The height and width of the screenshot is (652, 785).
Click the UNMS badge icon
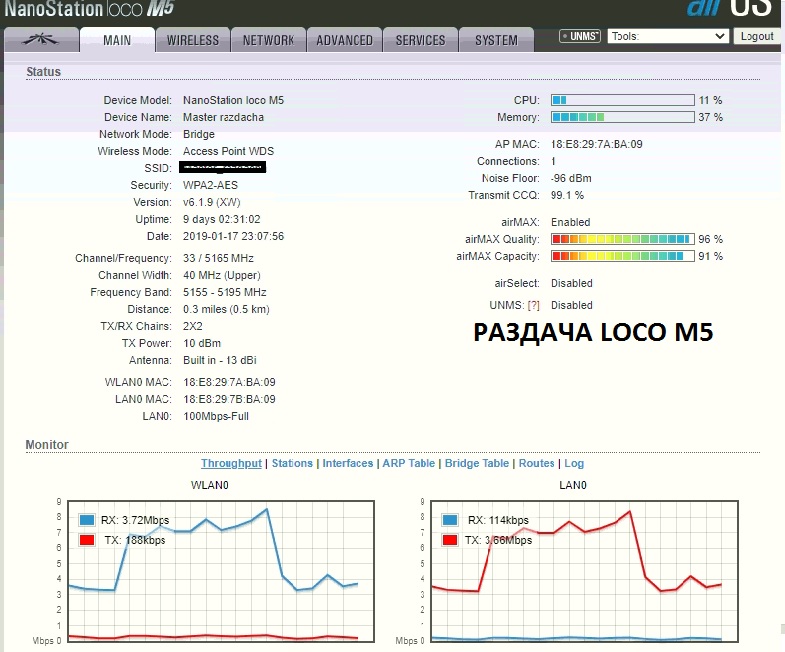pyautogui.click(x=580, y=36)
